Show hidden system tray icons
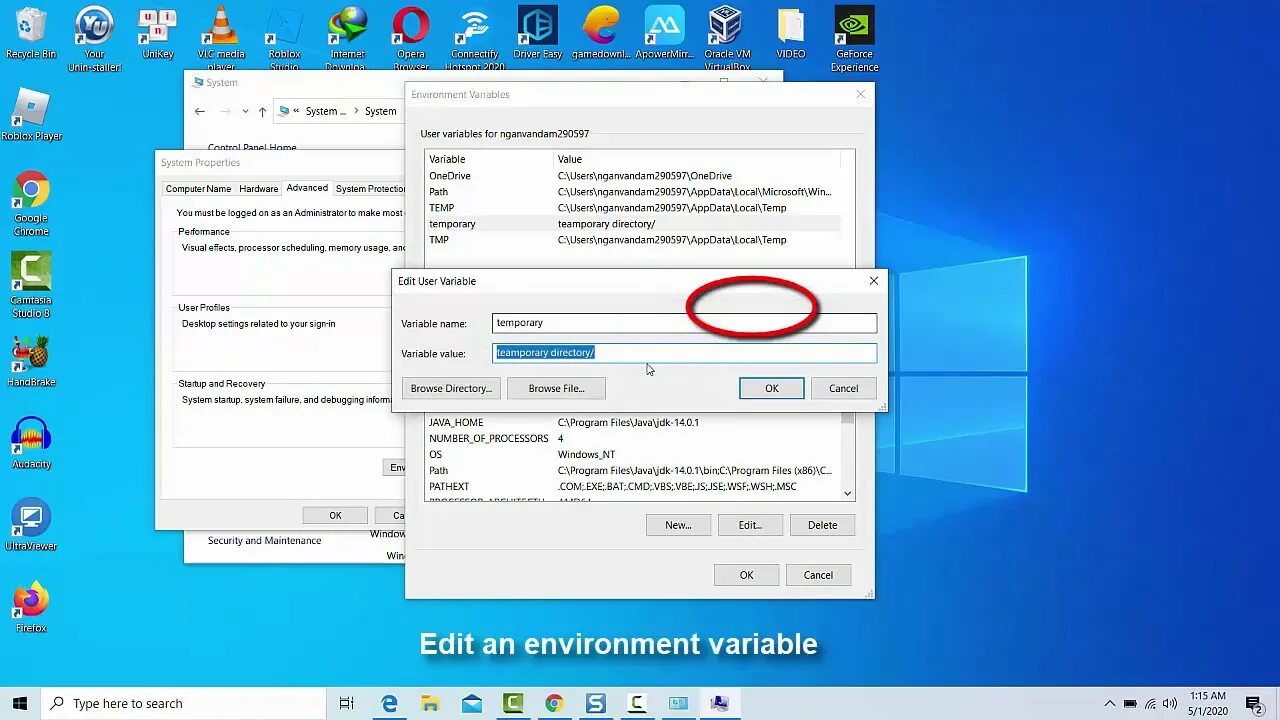The width and height of the screenshot is (1280, 720). coord(1110,703)
